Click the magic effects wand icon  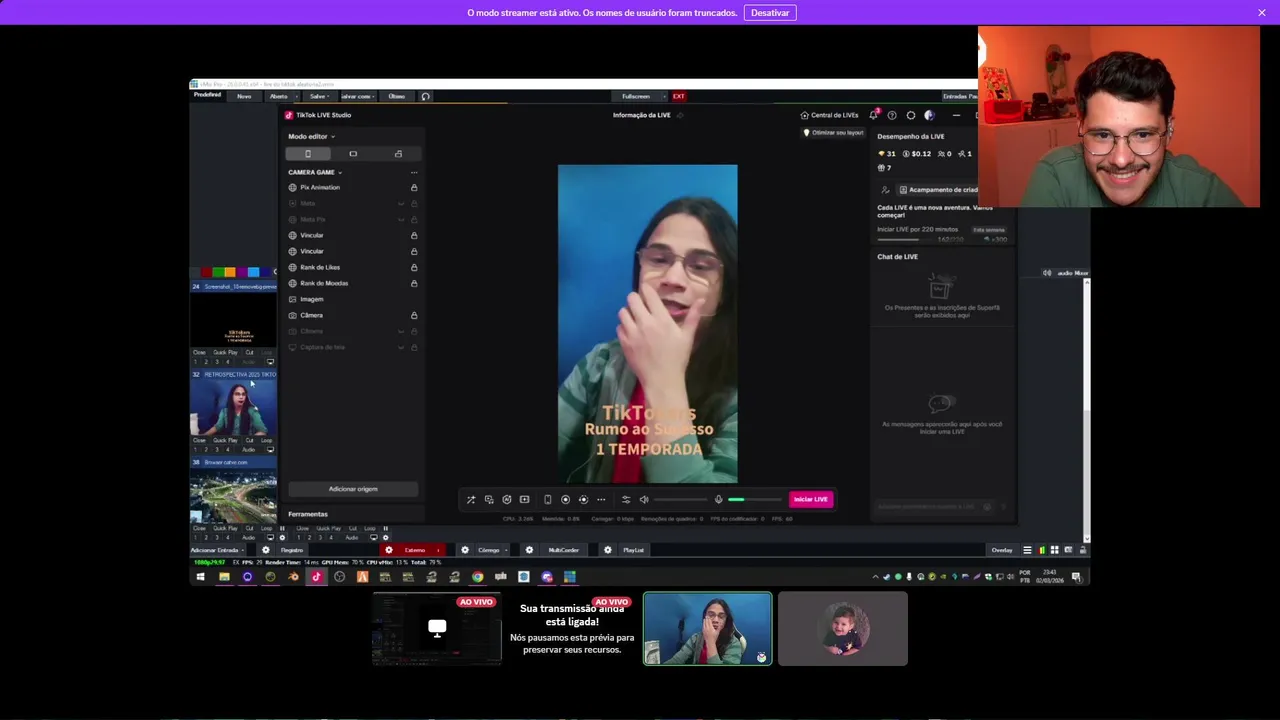(x=471, y=500)
